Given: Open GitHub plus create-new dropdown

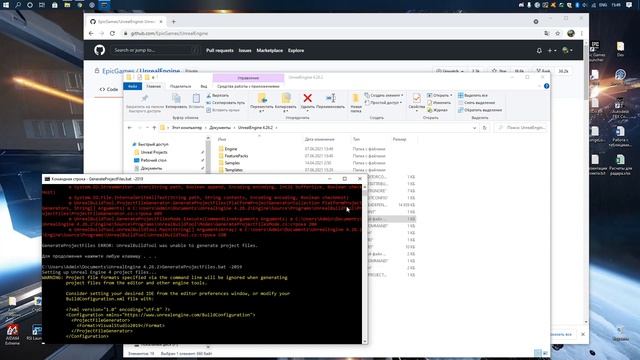Looking at the screenshot, I should pos(552,51).
